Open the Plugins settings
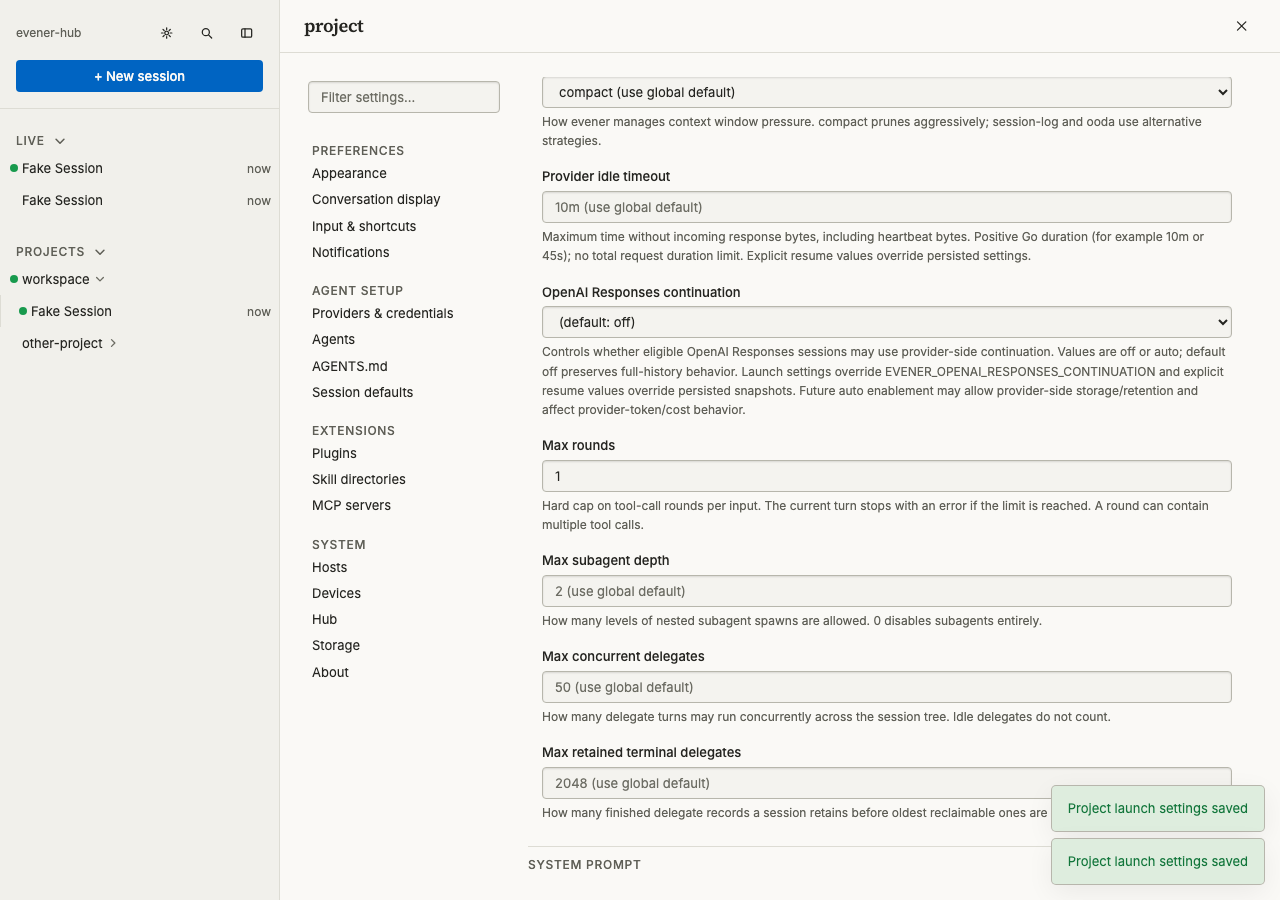1280x900 pixels. click(334, 453)
